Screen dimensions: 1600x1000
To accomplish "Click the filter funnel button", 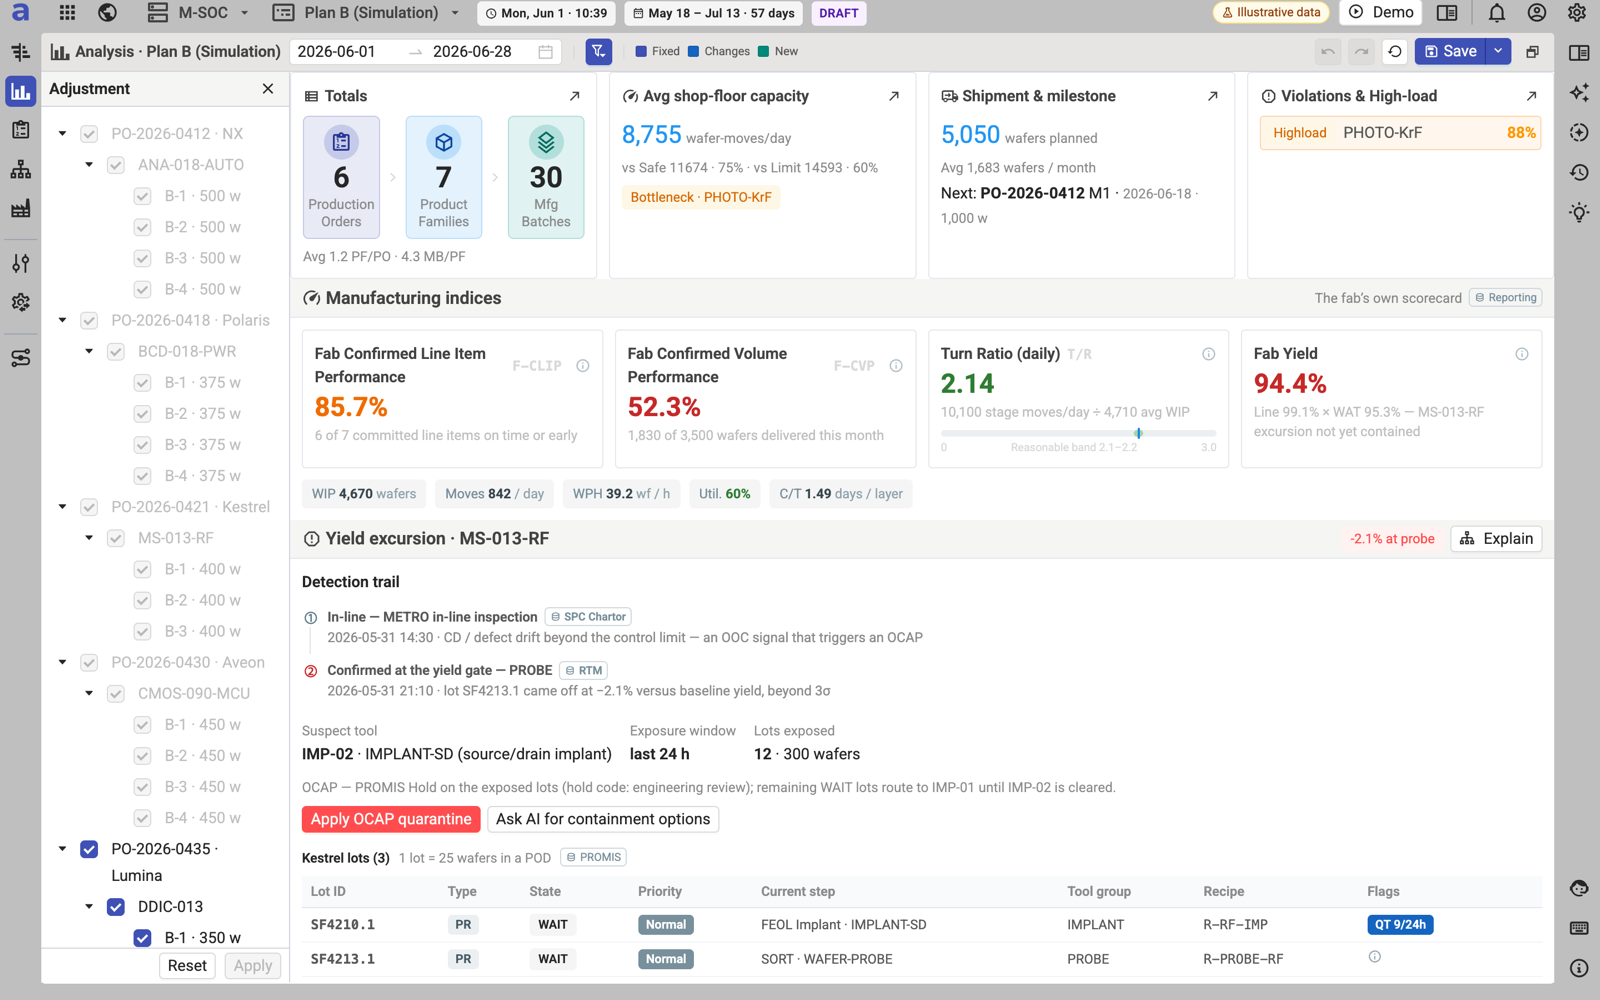I will point(598,52).
